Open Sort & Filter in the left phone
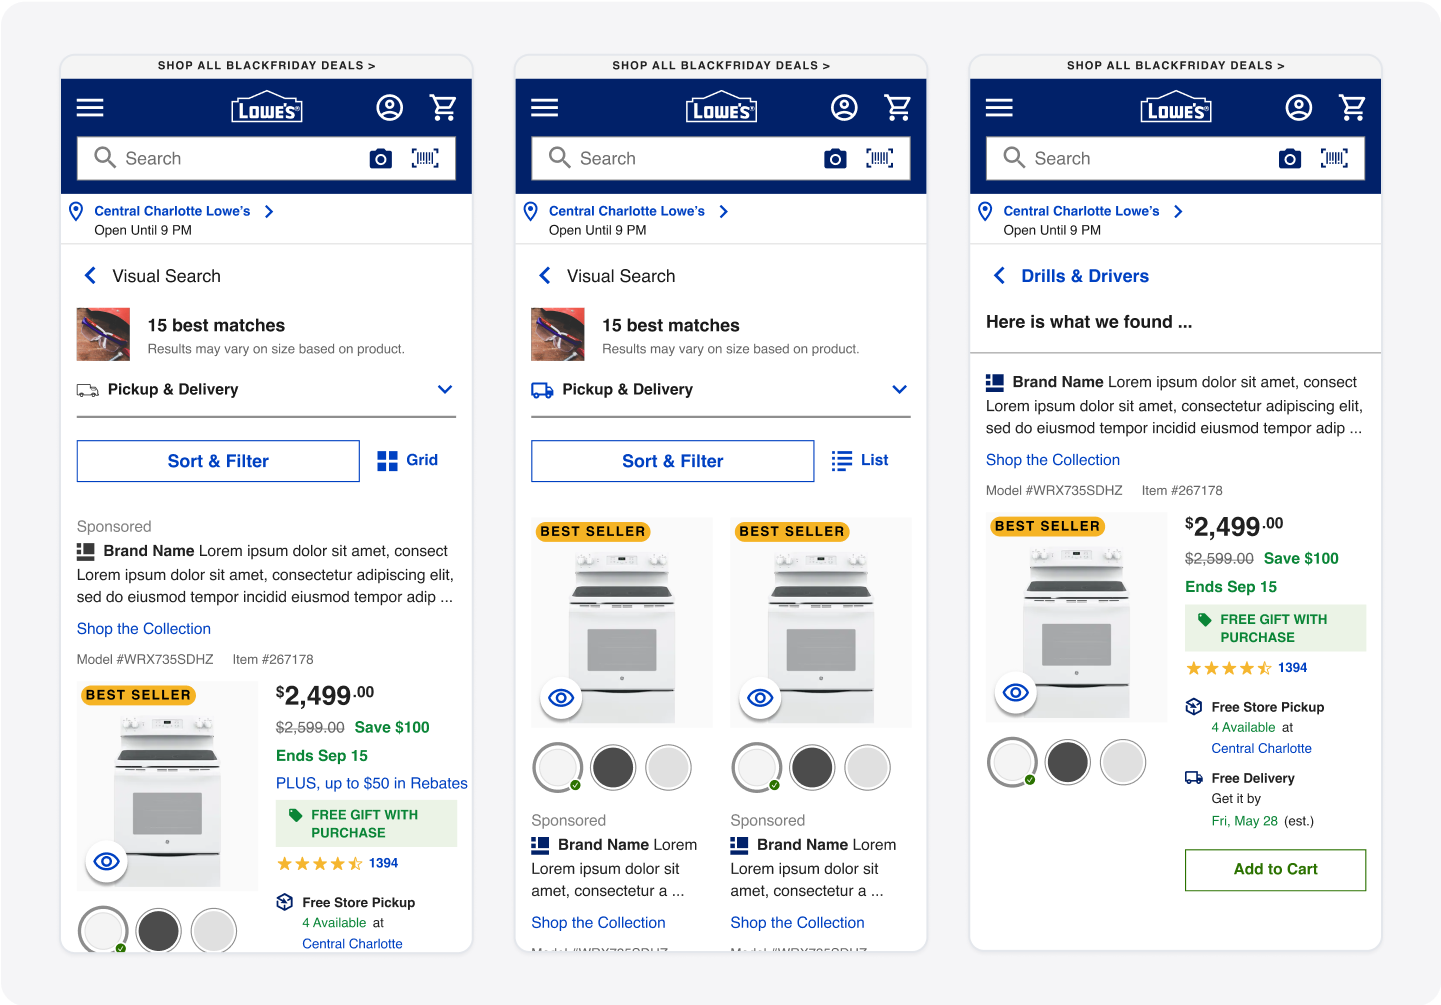The image size is (1441, 1005). click(218, 461)
